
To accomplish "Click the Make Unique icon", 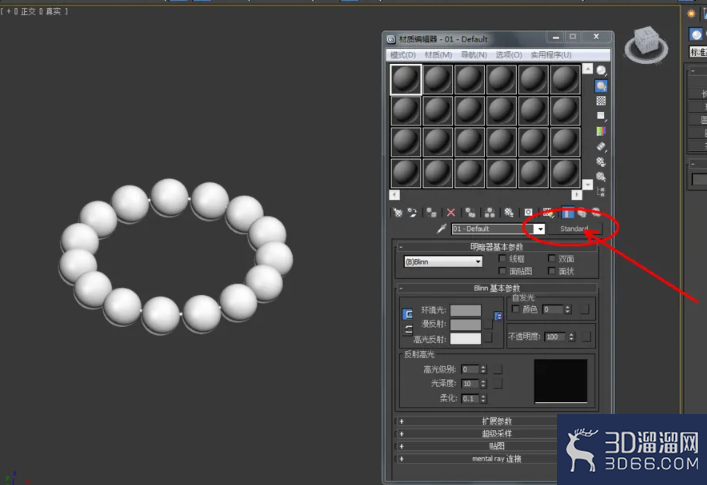I will pyautogui.click(x=490, y=212).
